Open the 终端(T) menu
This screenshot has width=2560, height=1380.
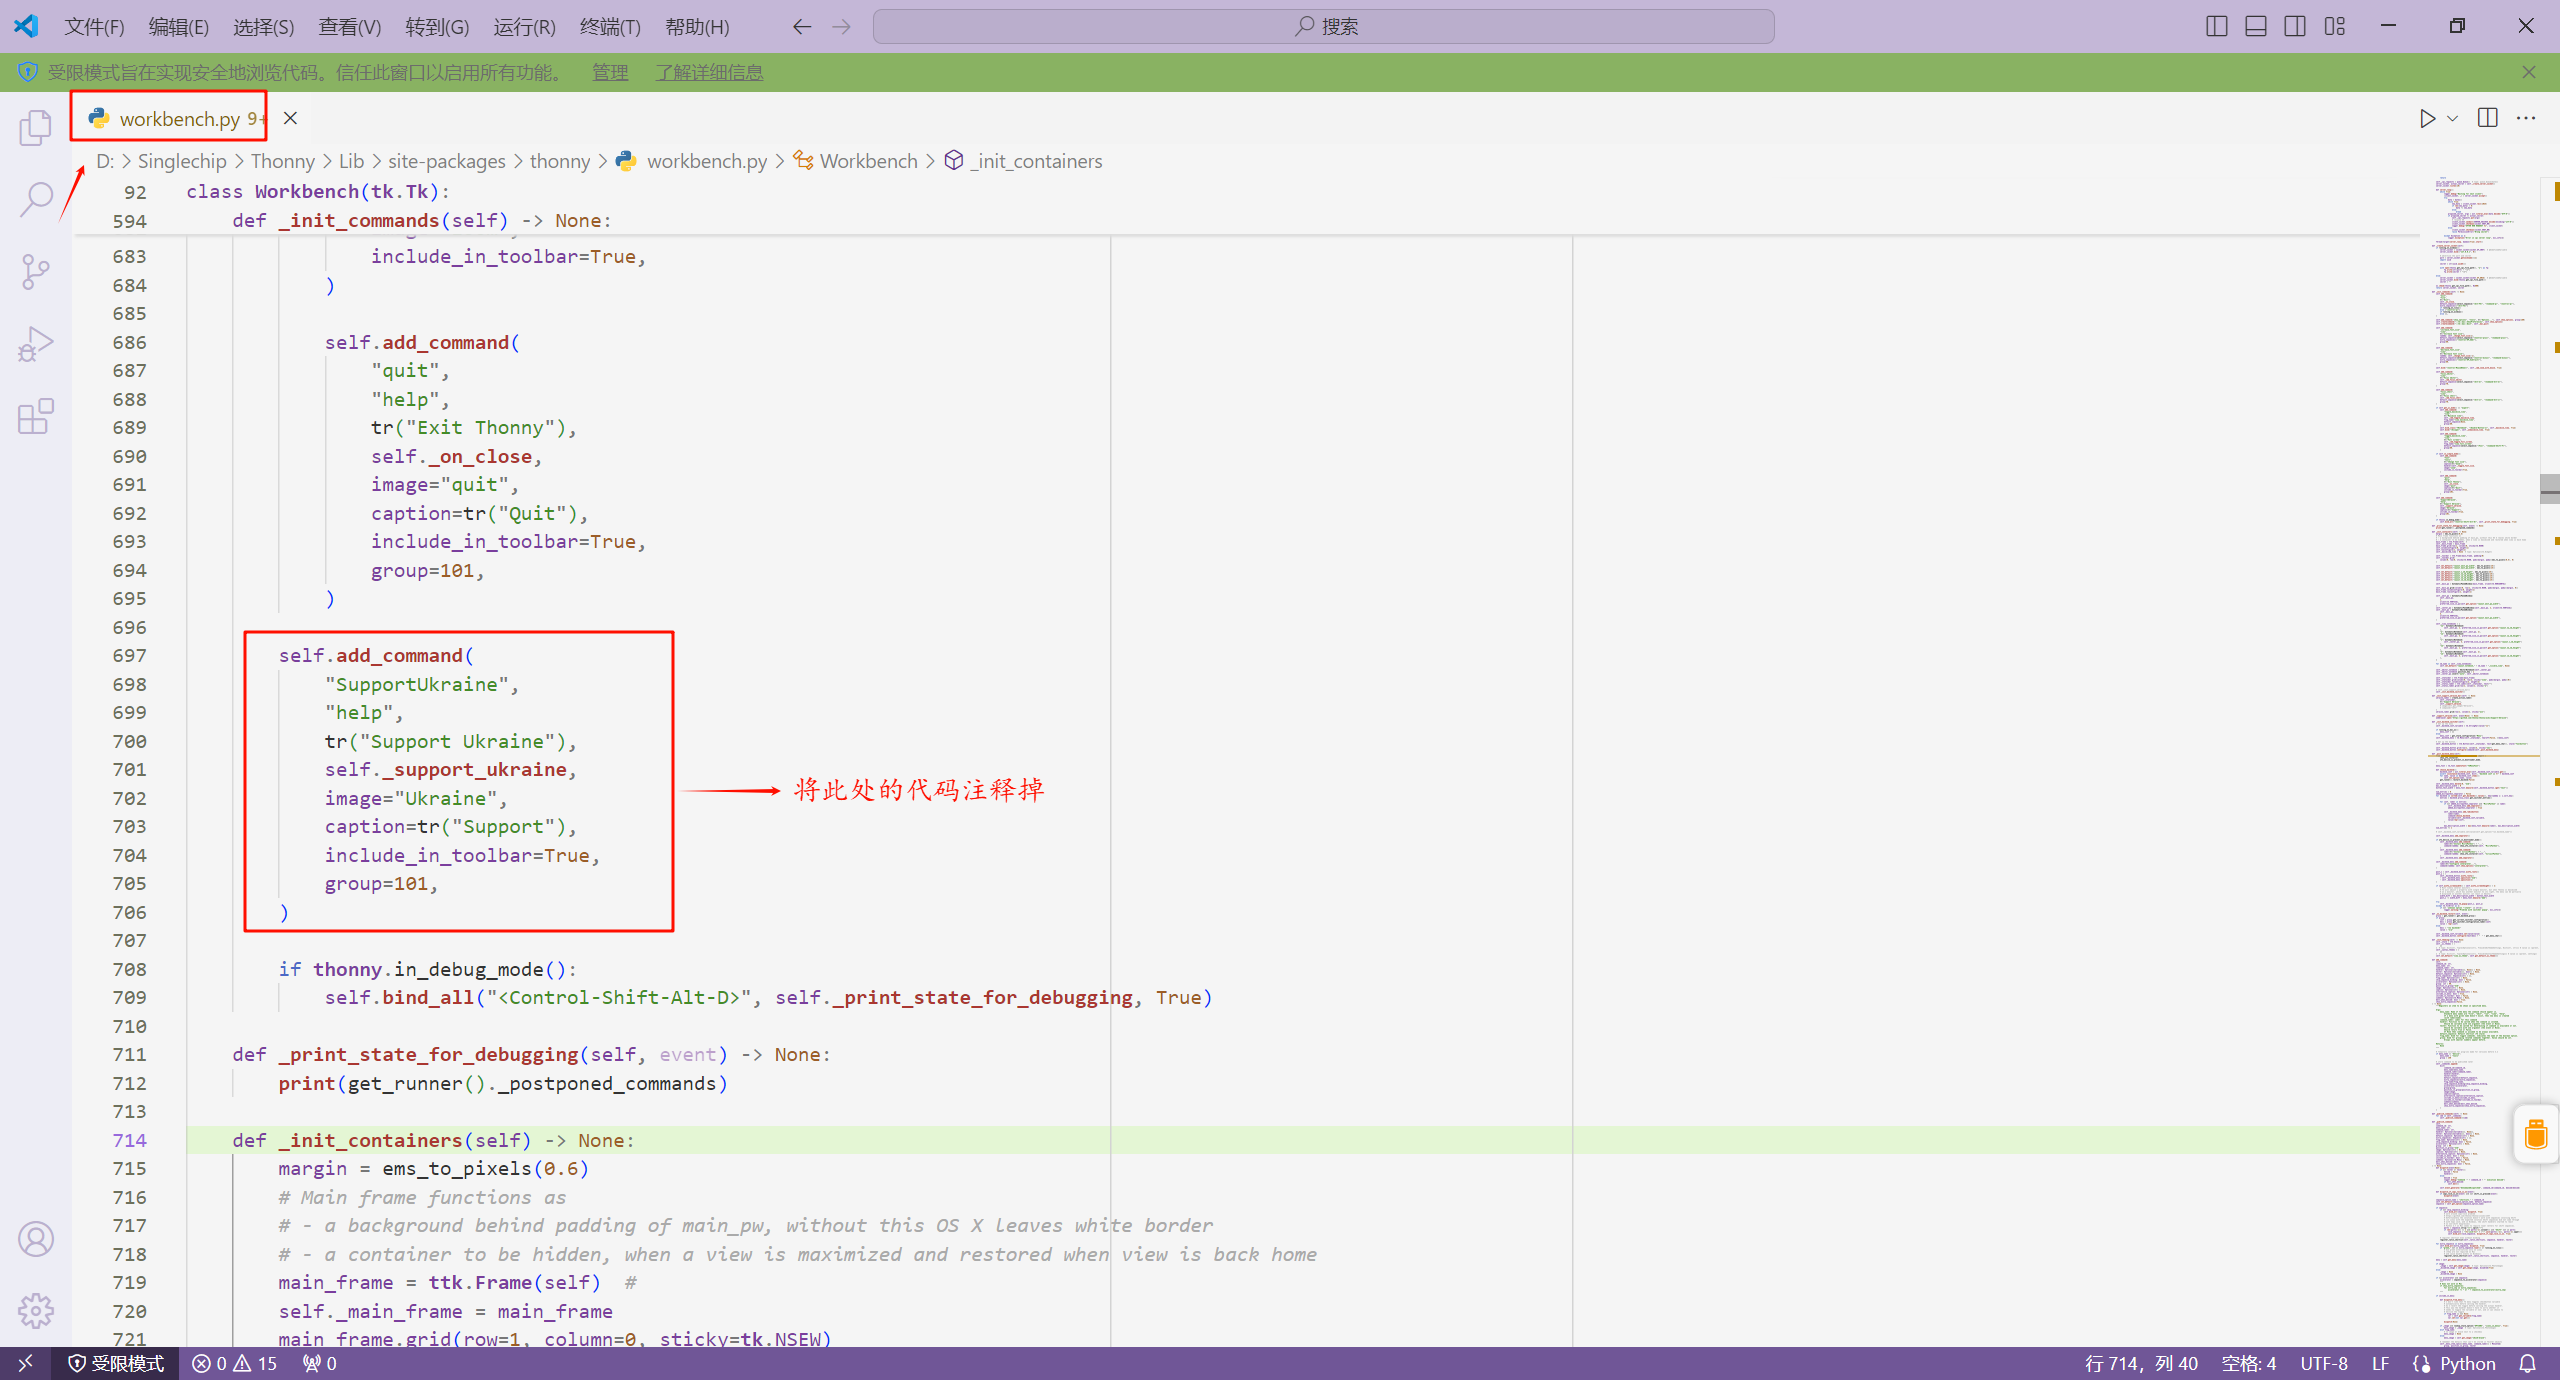[610, 27]
